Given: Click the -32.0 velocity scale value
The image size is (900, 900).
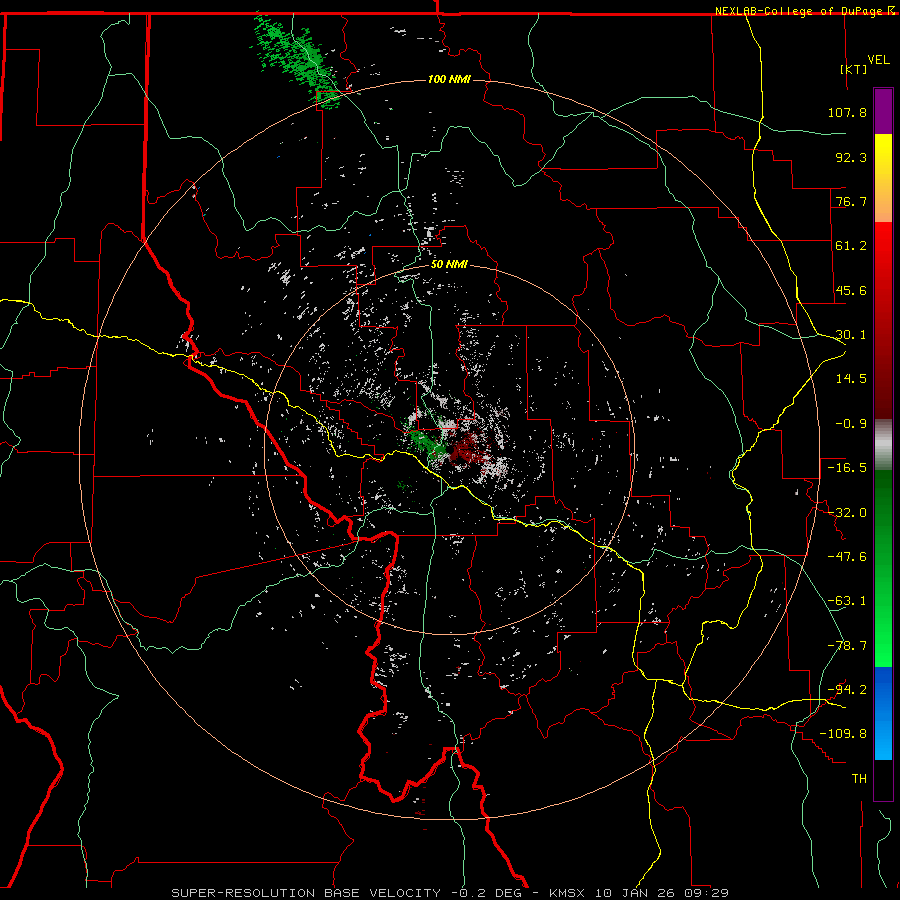Looking at the screenshot, I should [x=847, y=513].
